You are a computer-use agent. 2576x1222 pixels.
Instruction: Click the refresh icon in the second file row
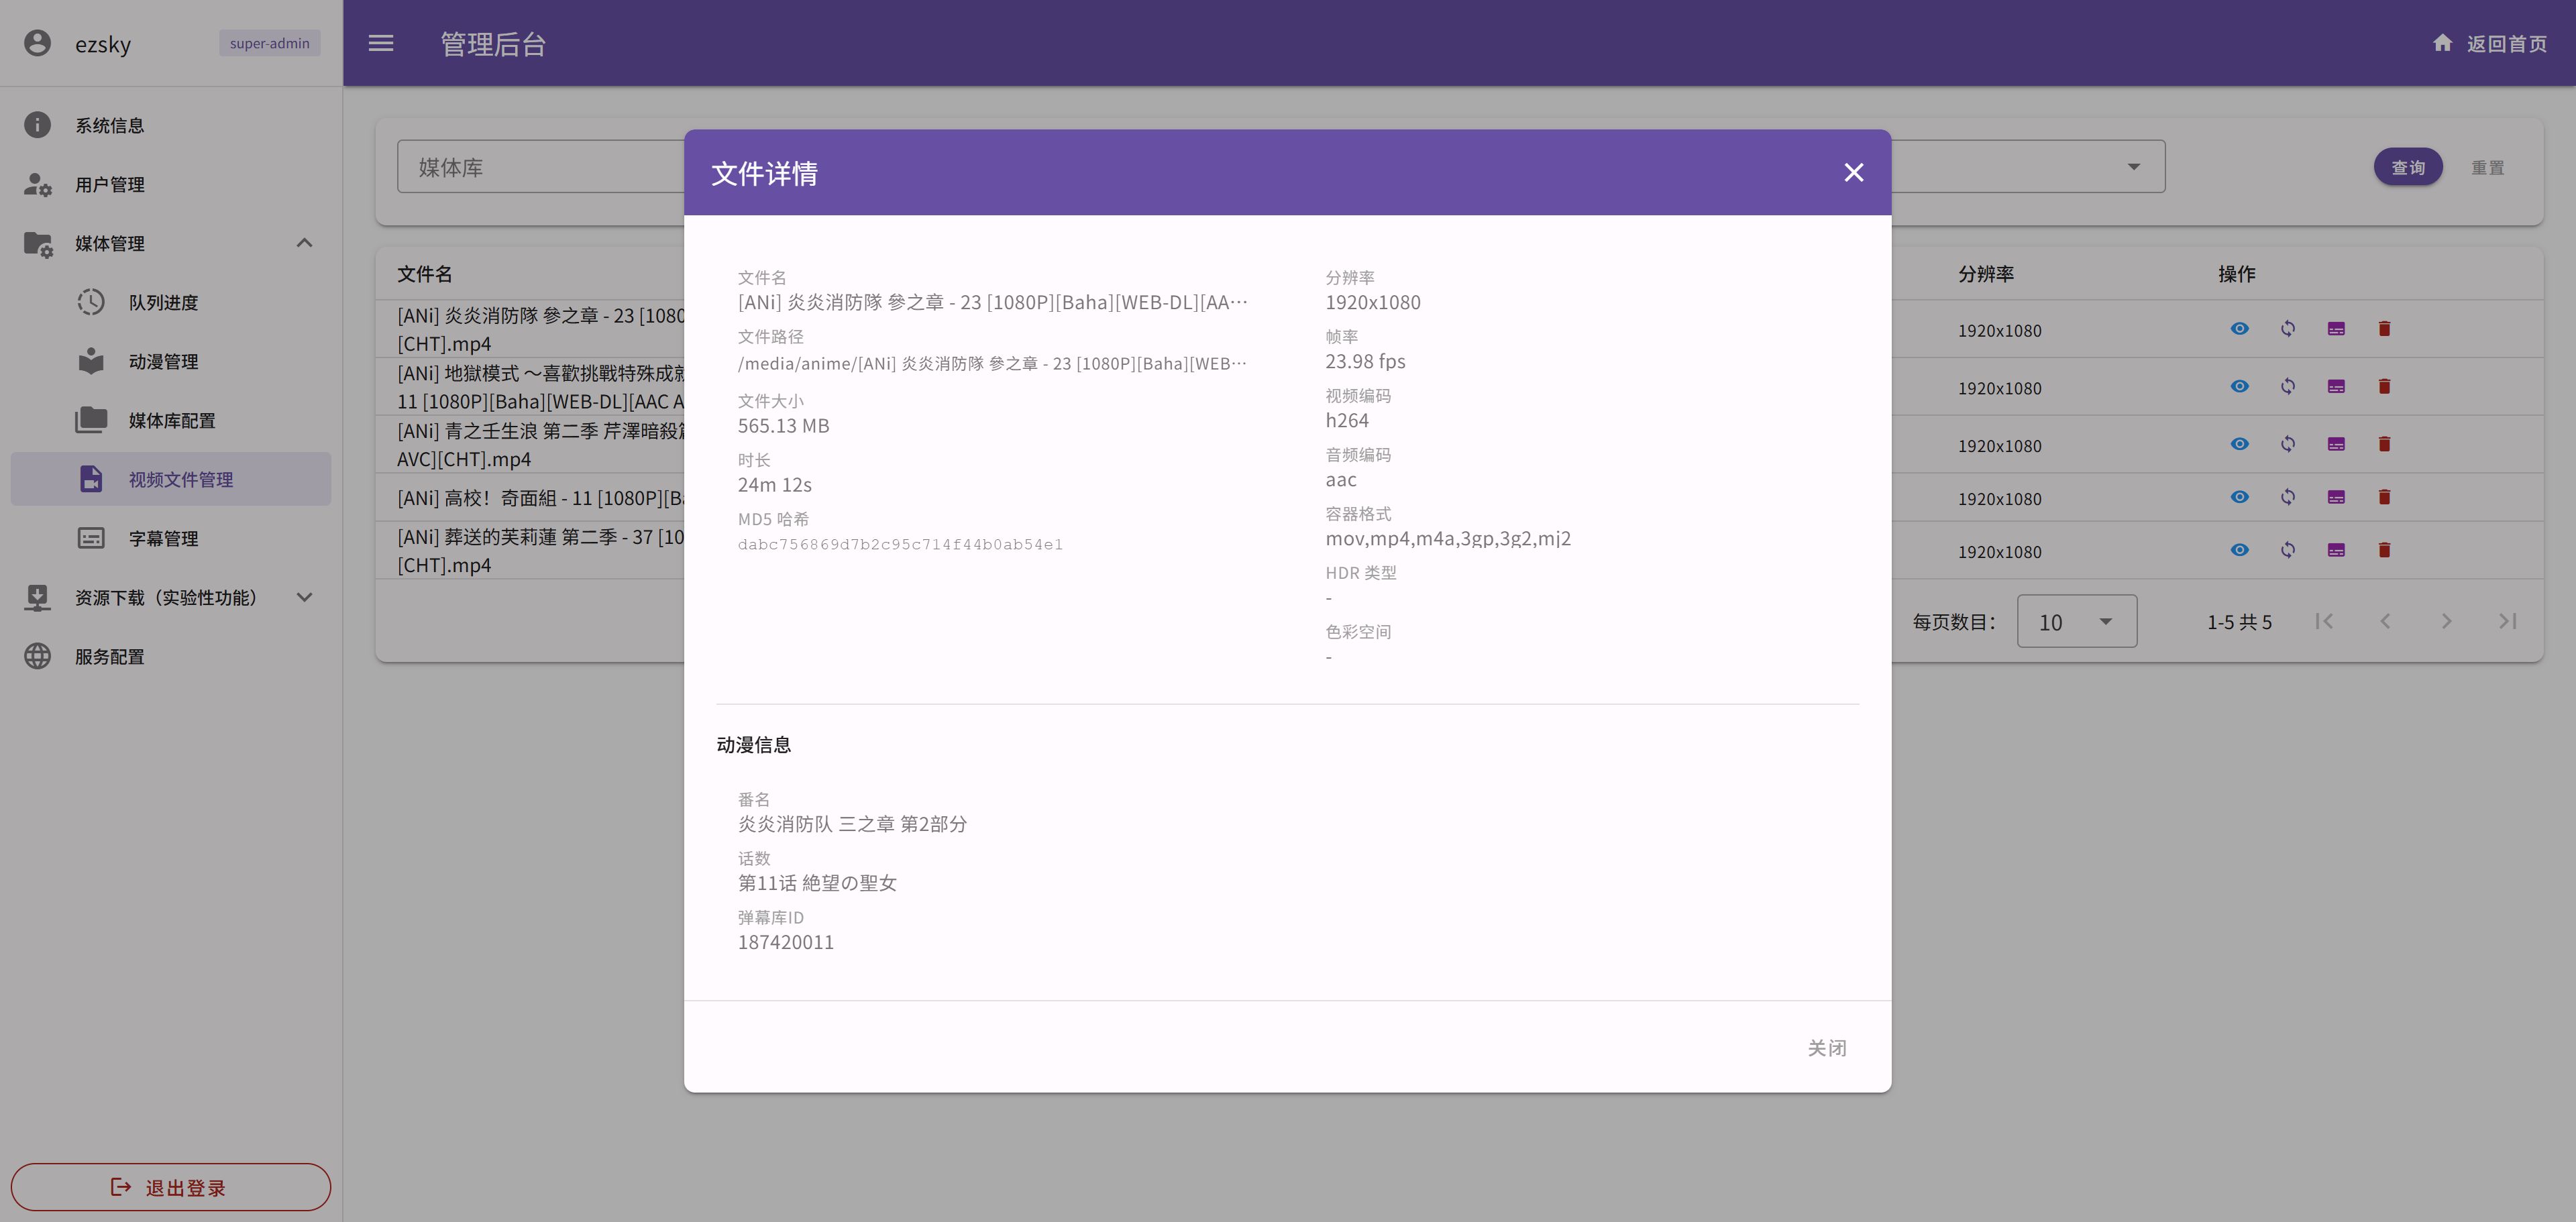click(x=2287, y=387)
